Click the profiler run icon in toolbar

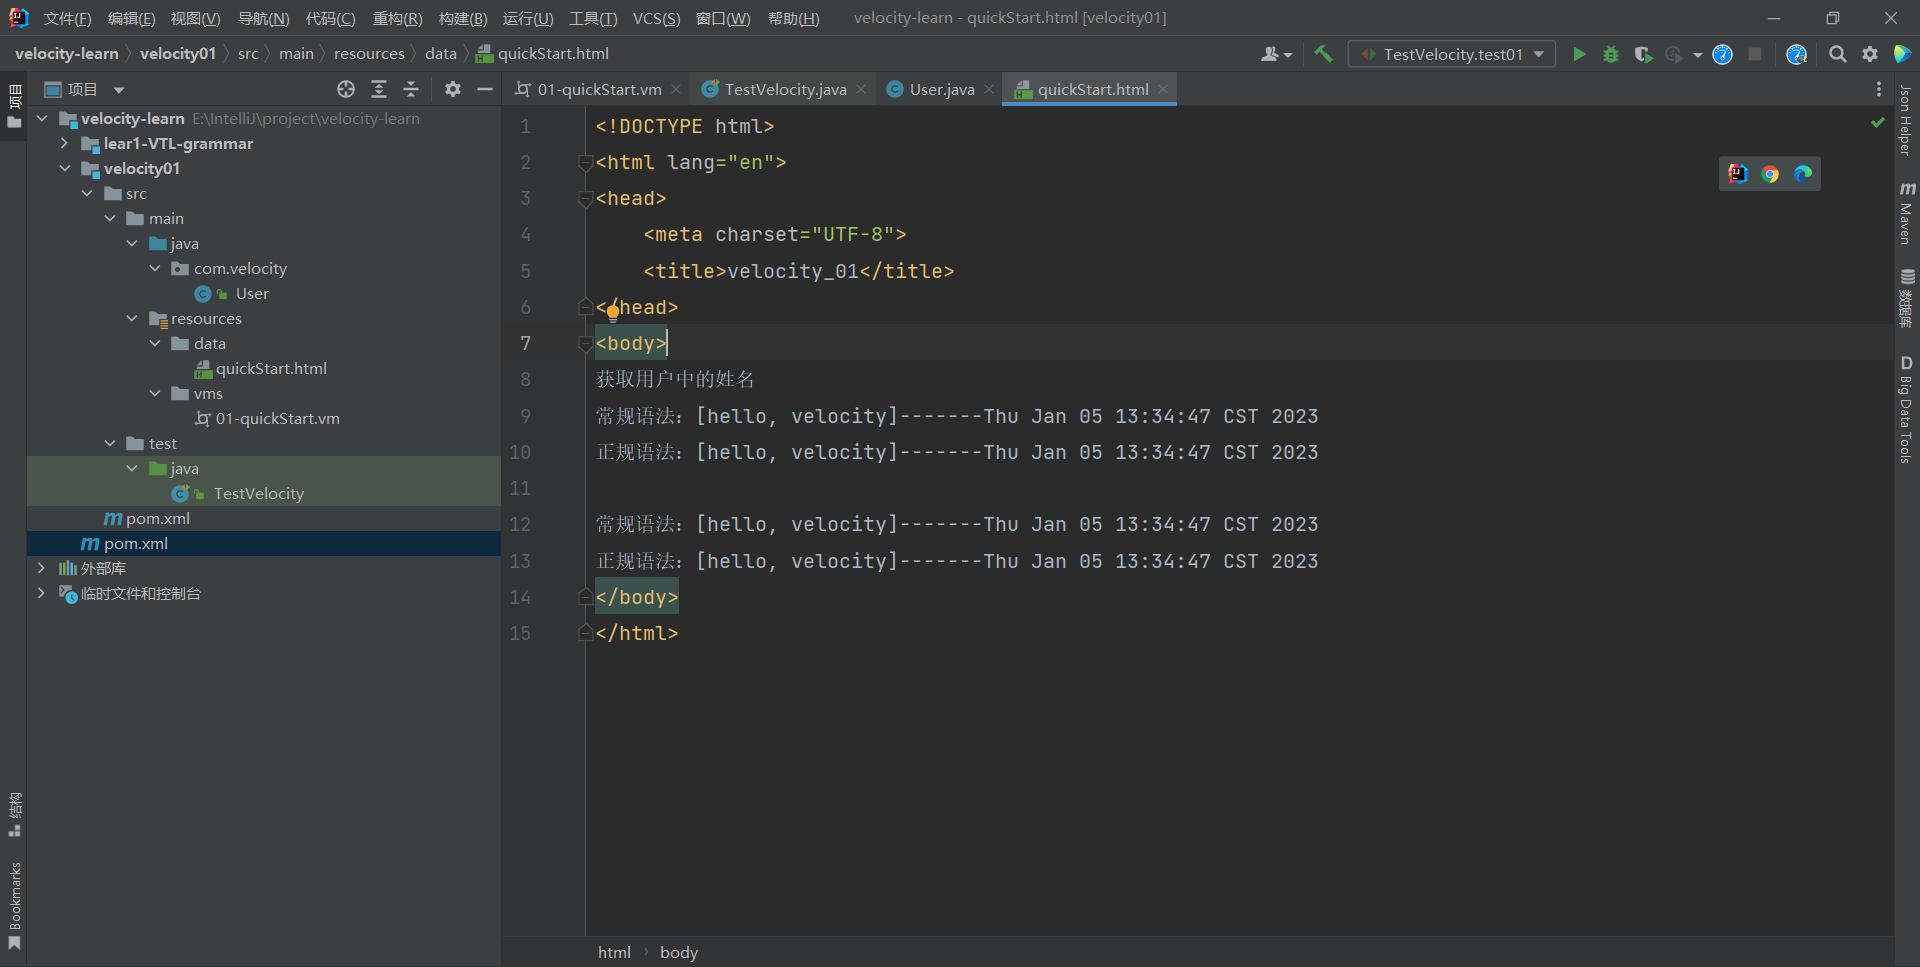point(1675,54)
